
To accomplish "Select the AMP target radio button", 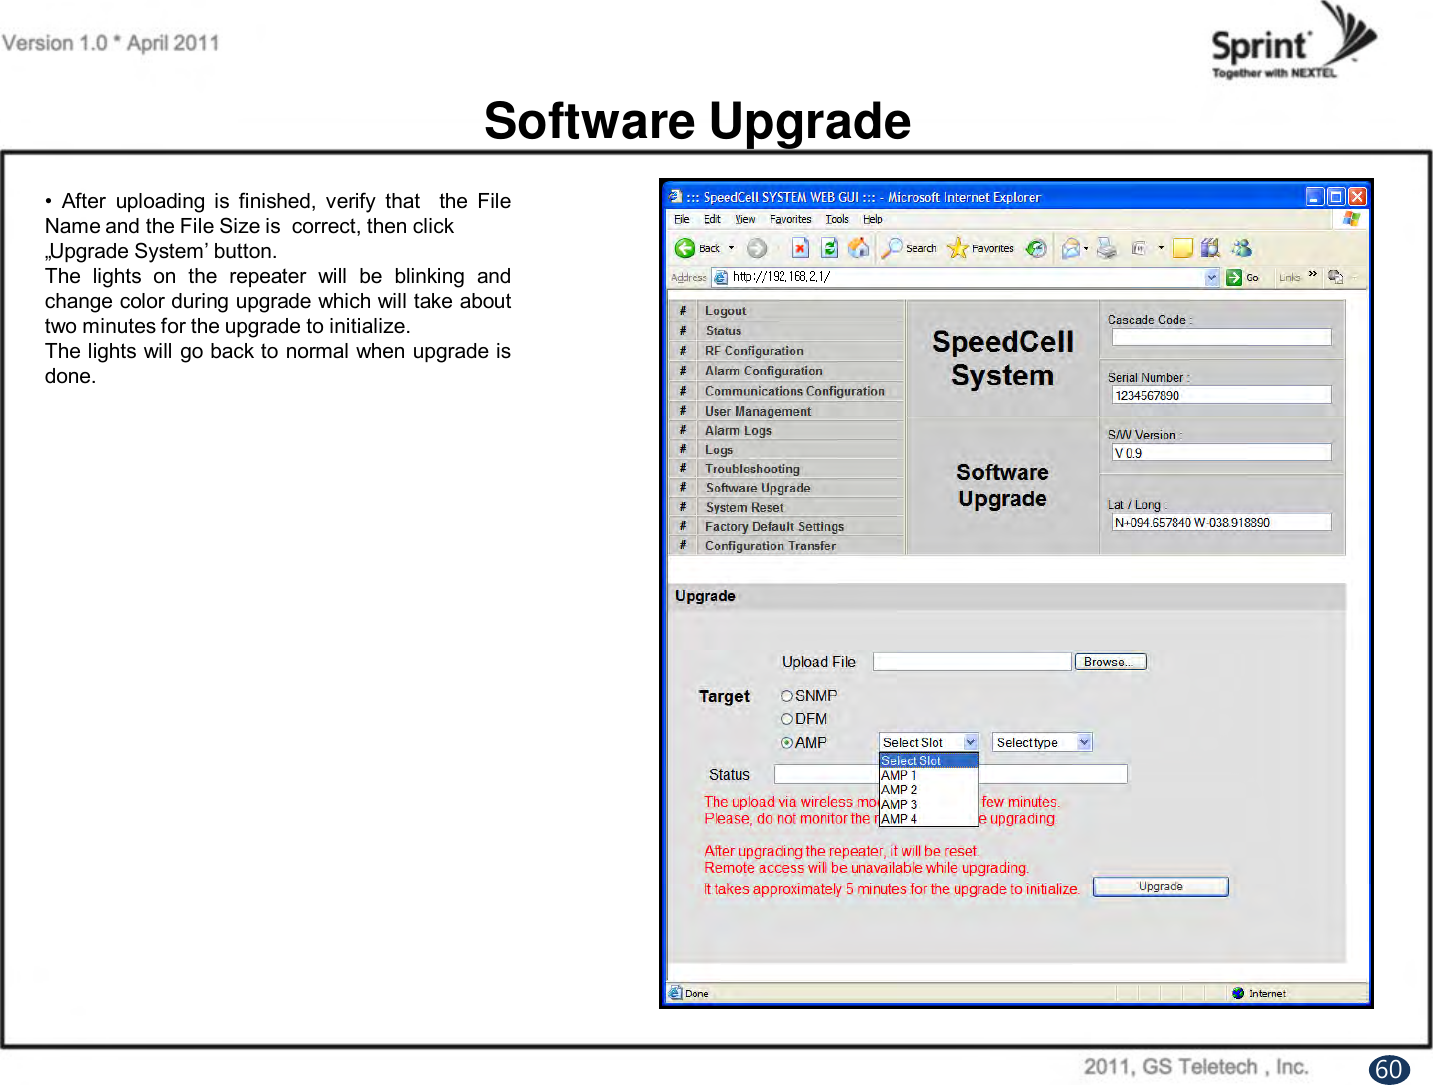I will point(787,743).
